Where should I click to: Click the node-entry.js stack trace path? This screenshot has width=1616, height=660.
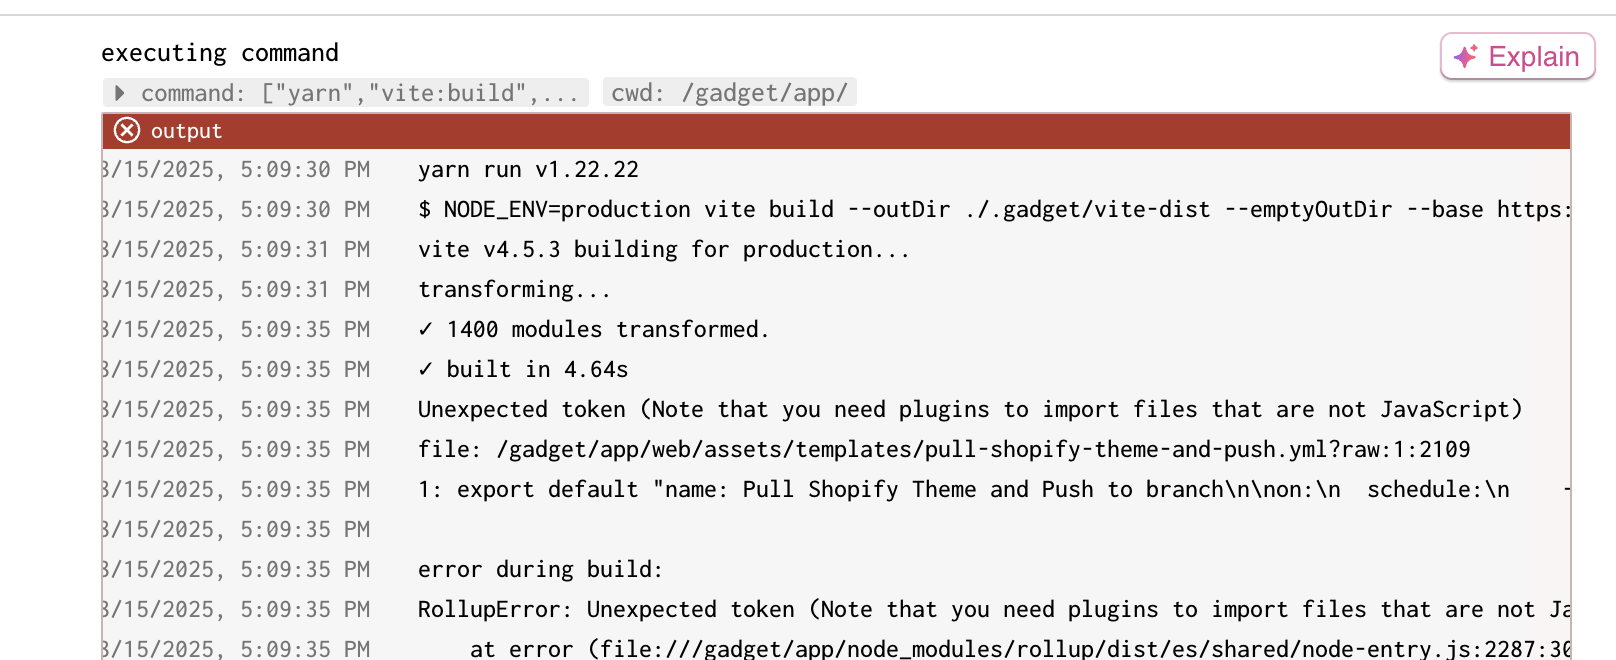click(x=1020, y=649)
